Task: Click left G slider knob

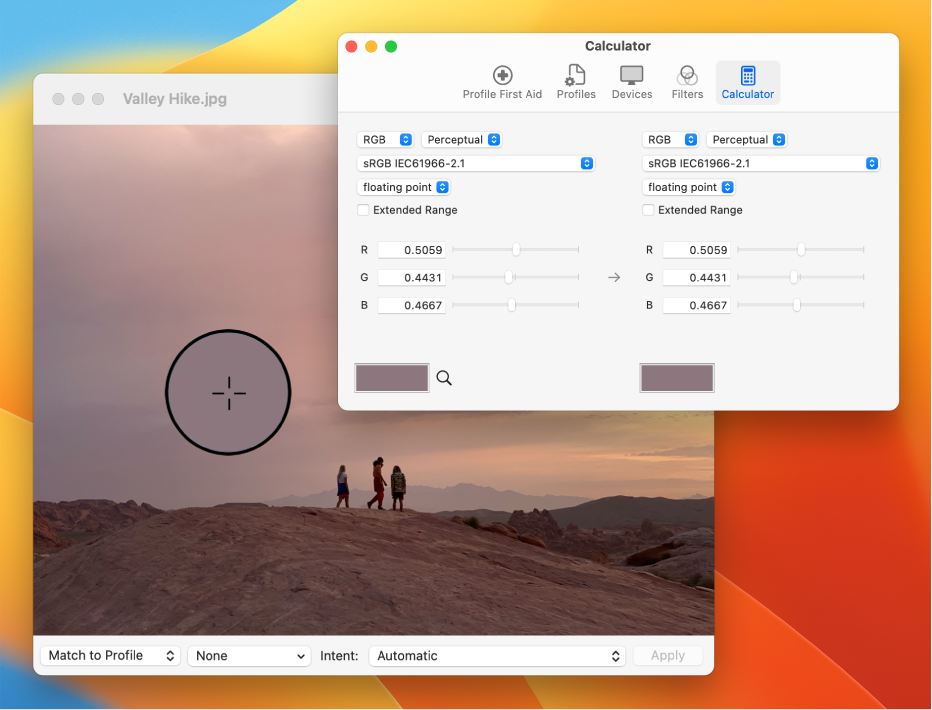Action: (508, 277)
